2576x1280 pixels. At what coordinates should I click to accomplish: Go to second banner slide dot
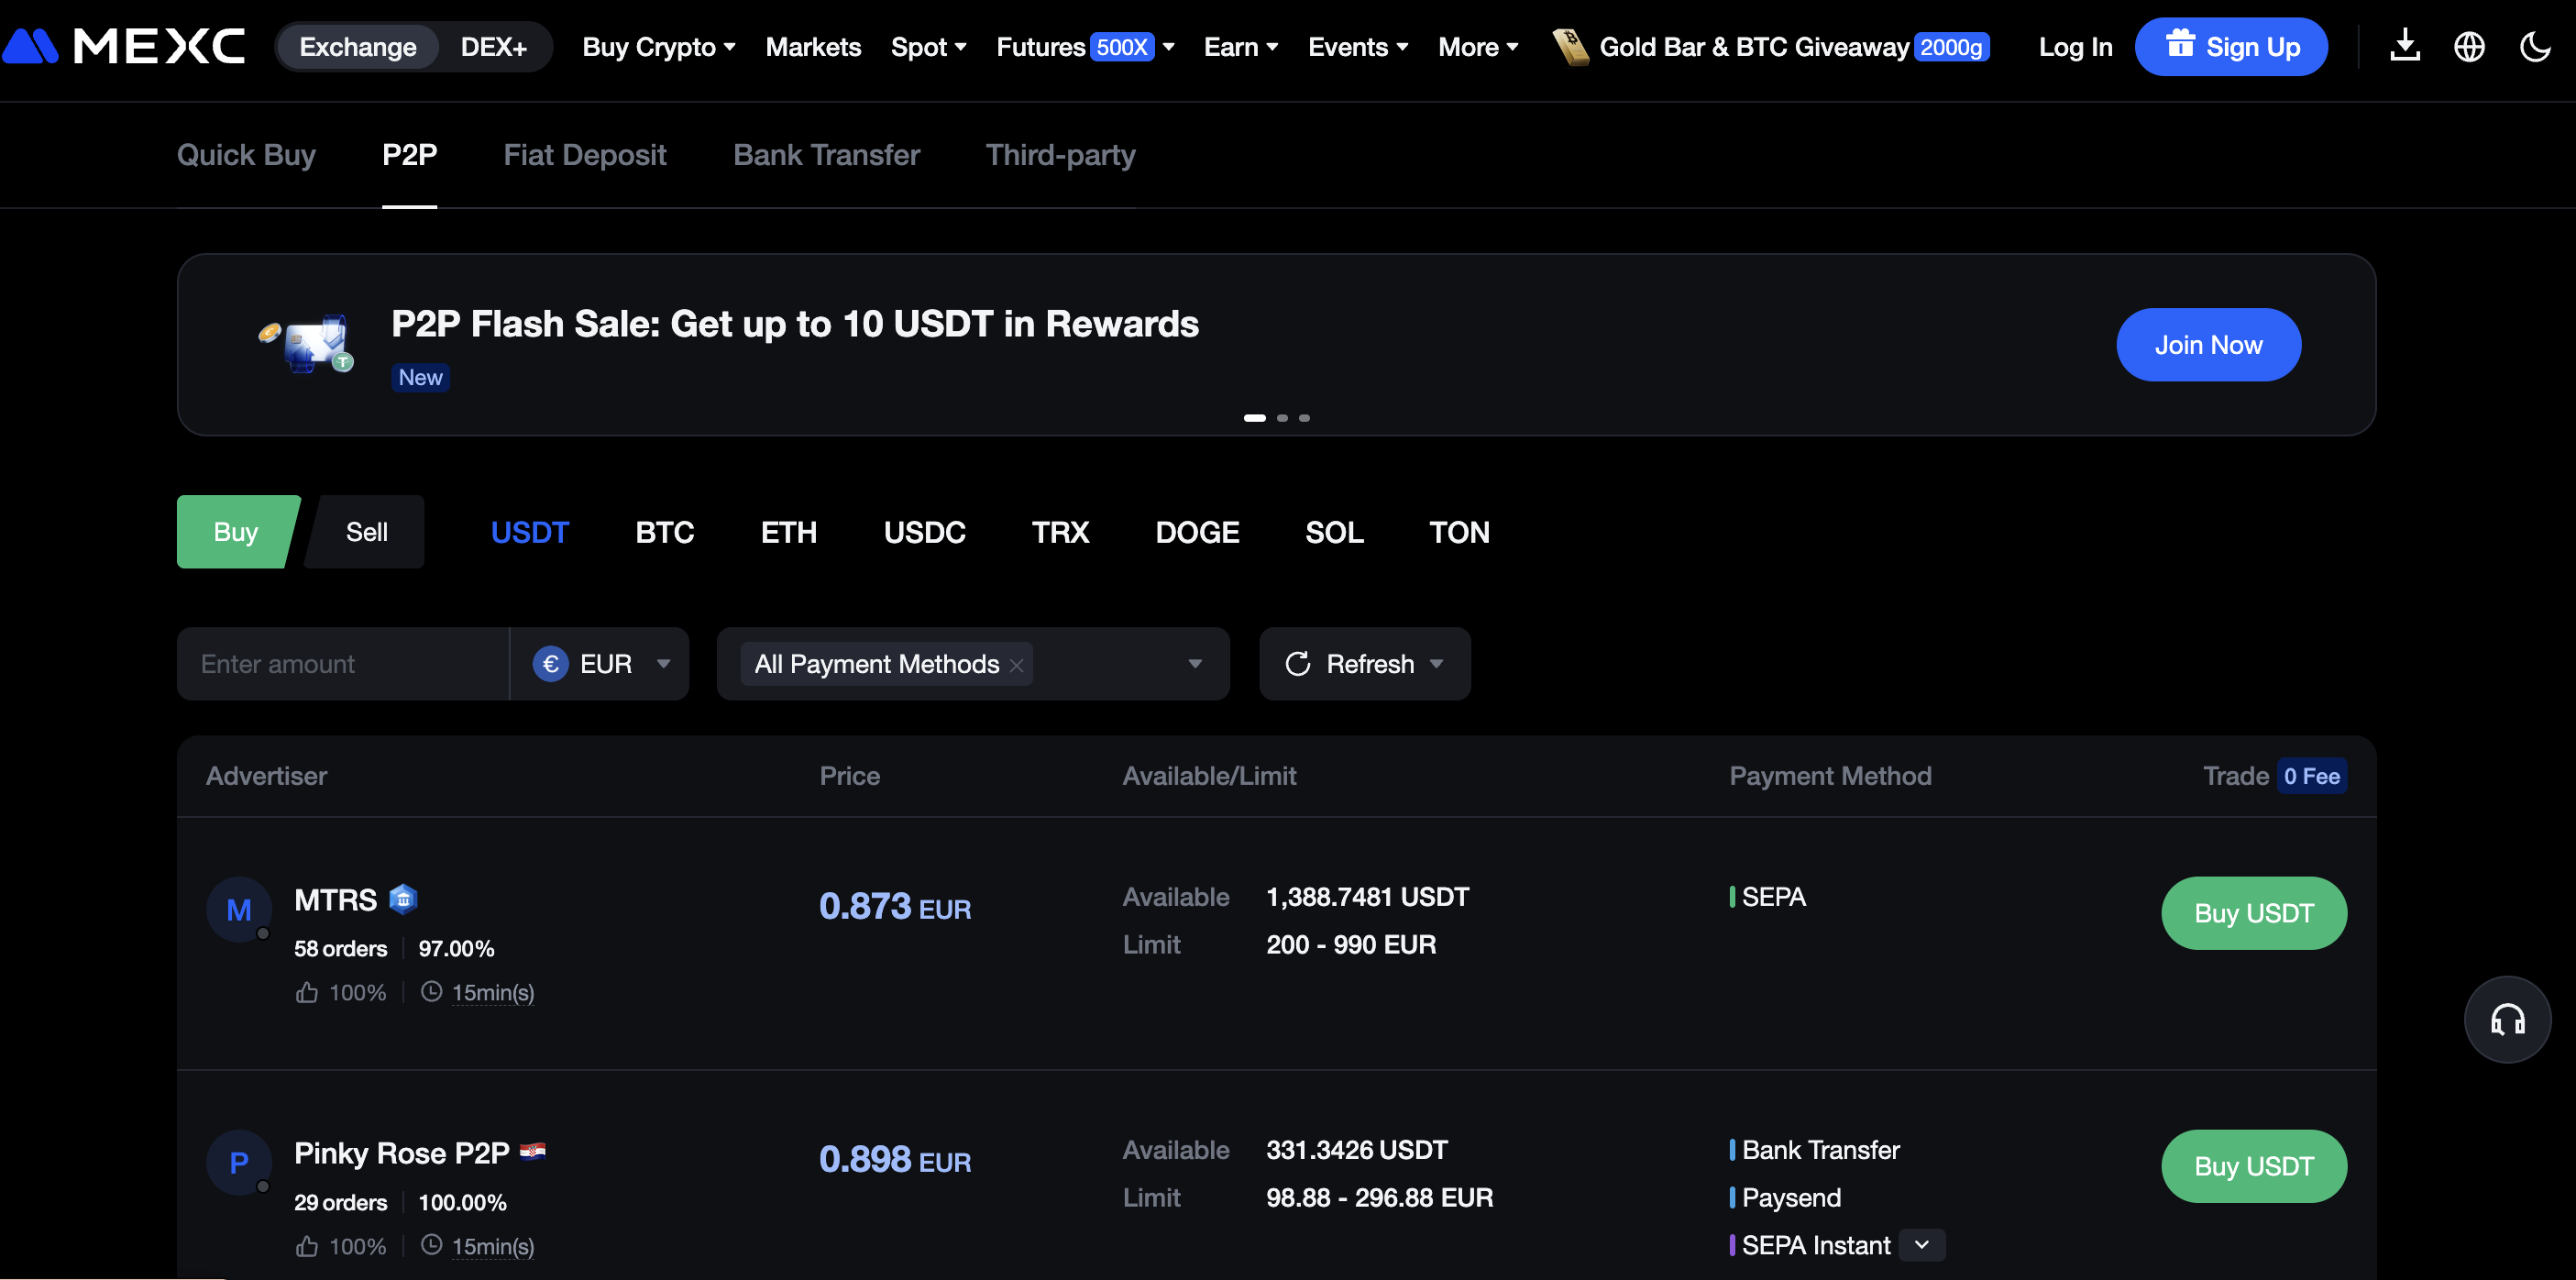(1282, 418)
